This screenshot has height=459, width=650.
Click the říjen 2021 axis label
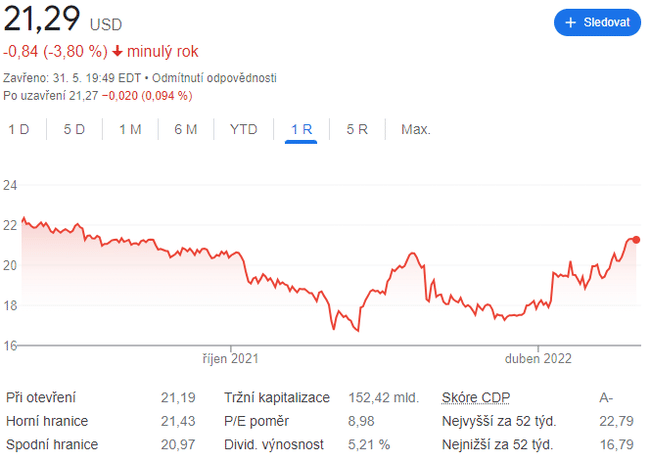click(x=231, y=358)
